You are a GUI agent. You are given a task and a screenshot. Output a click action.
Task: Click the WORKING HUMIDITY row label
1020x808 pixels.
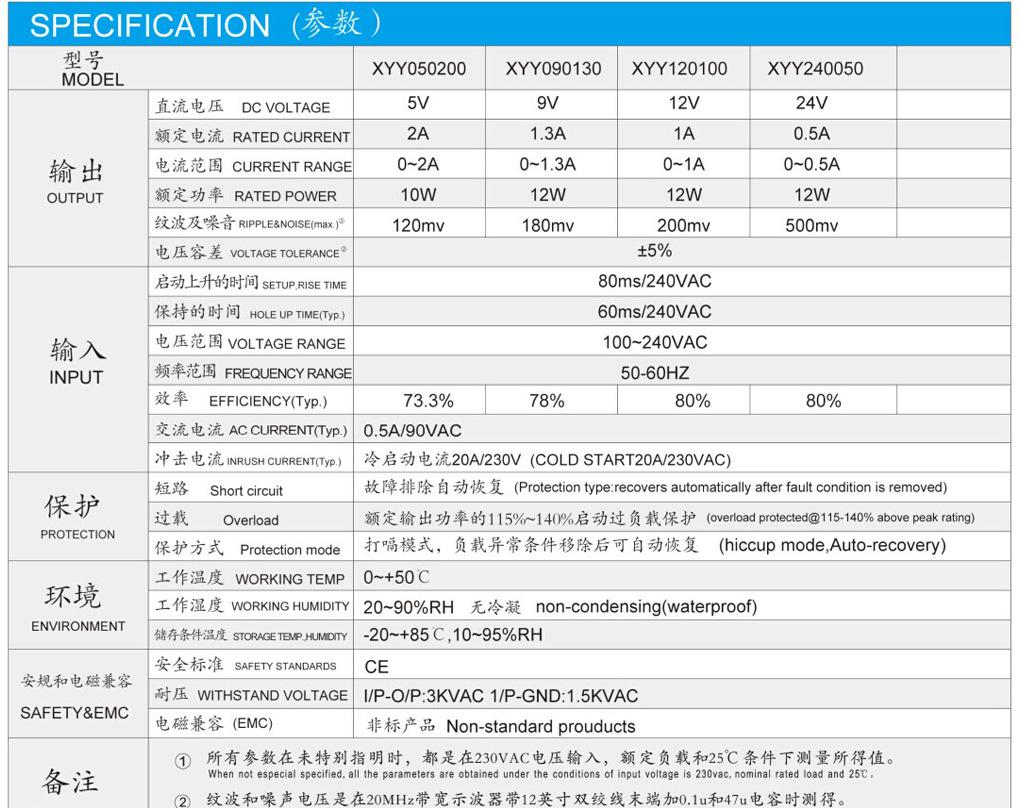point(290,606)
